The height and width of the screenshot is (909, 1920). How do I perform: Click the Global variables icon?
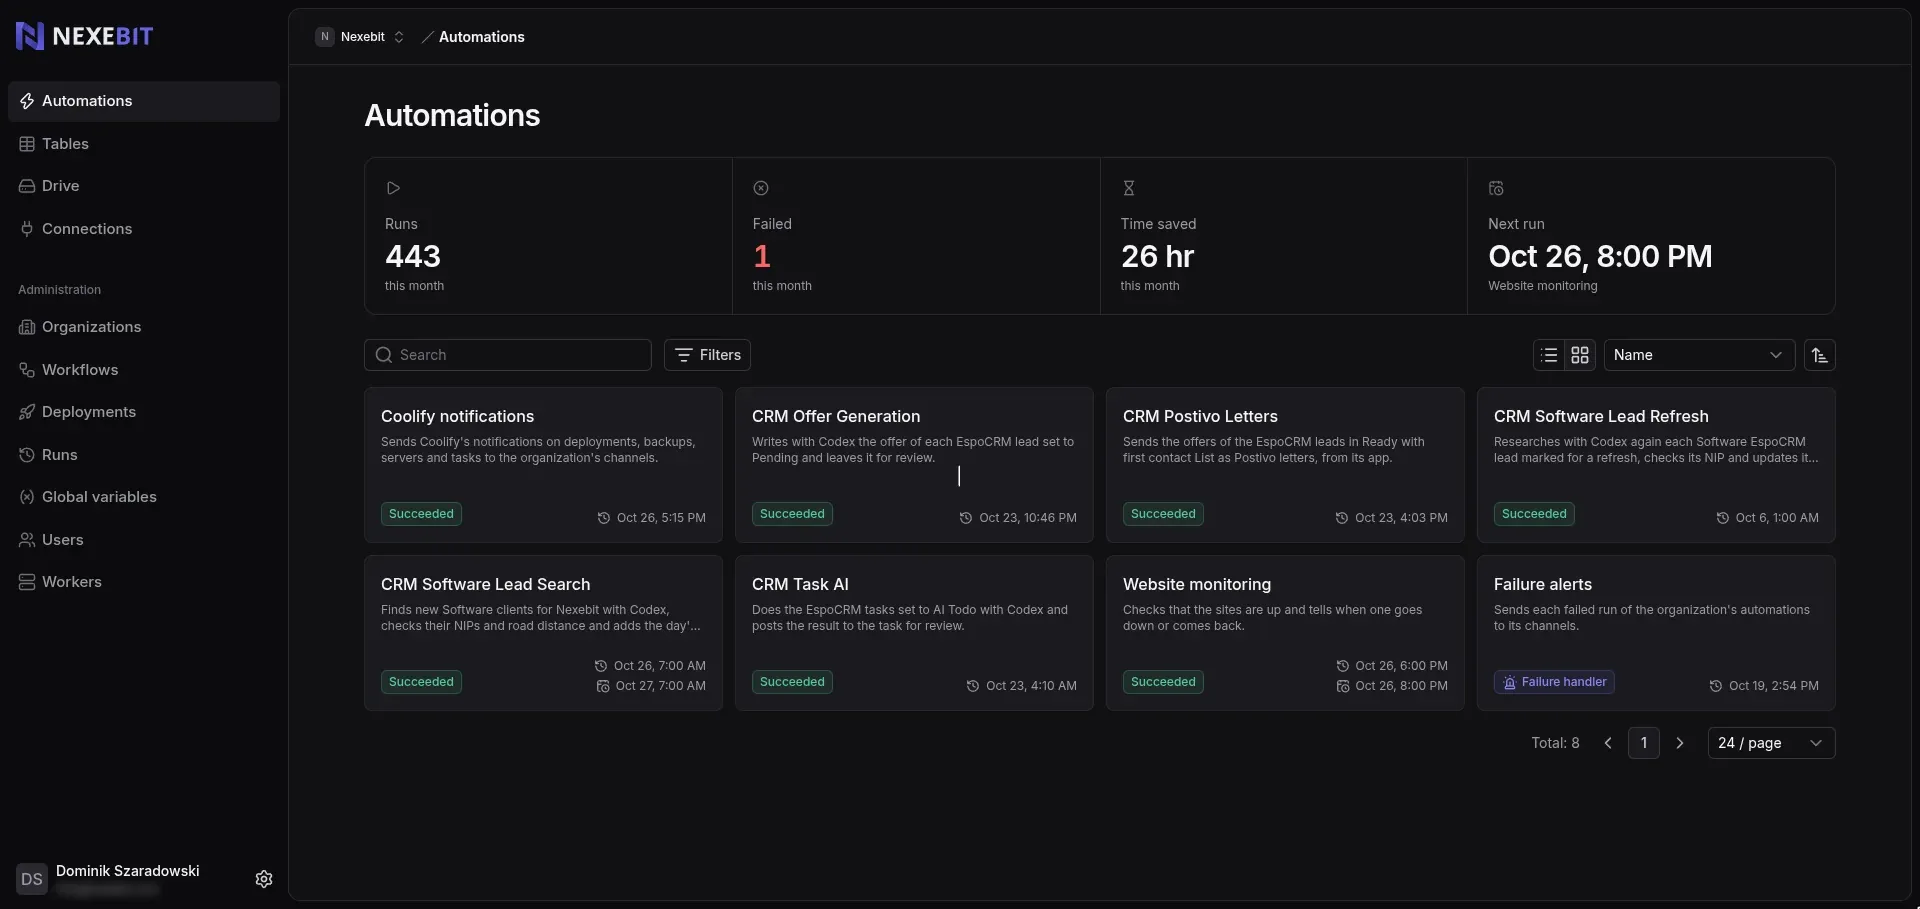pyautogui.click(x=27, y=497)
